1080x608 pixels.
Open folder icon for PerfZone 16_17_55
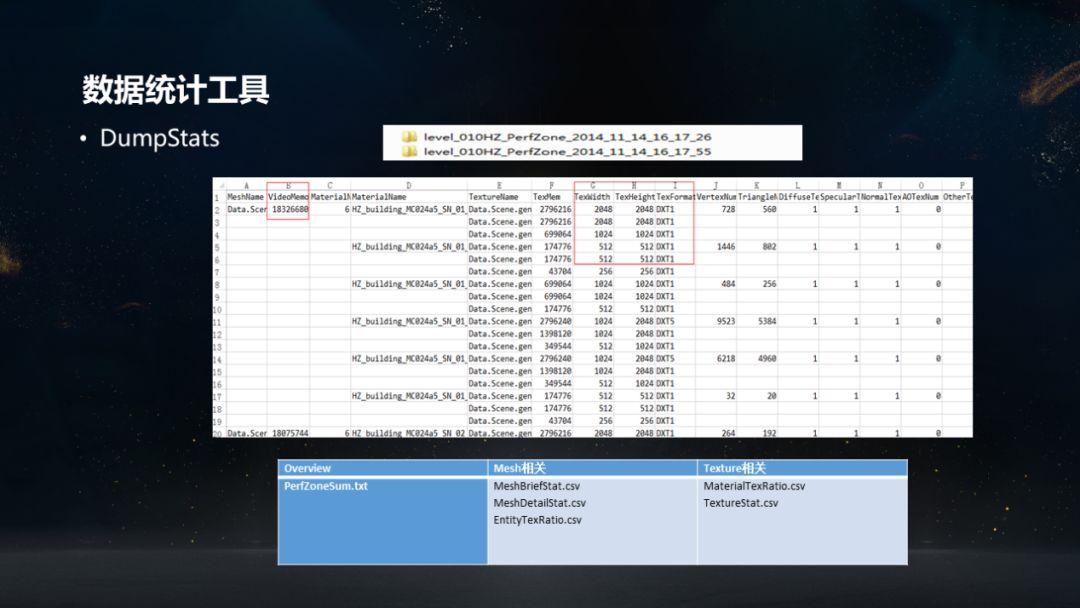(x=409, y=151)
